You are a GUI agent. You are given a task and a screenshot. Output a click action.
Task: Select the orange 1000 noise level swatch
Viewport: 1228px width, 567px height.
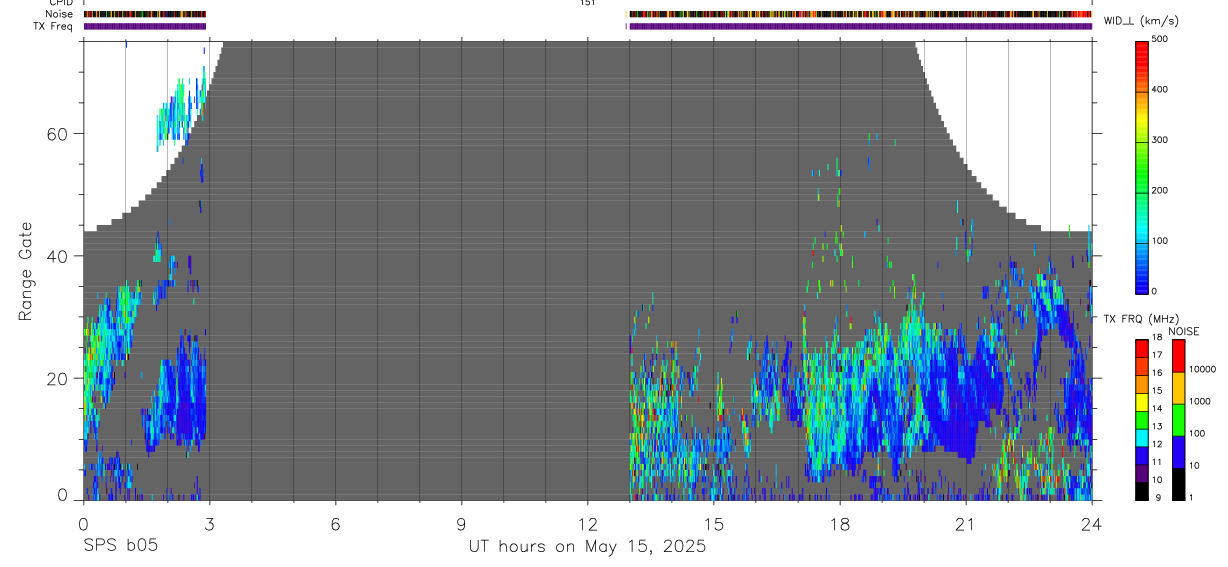1178,387
